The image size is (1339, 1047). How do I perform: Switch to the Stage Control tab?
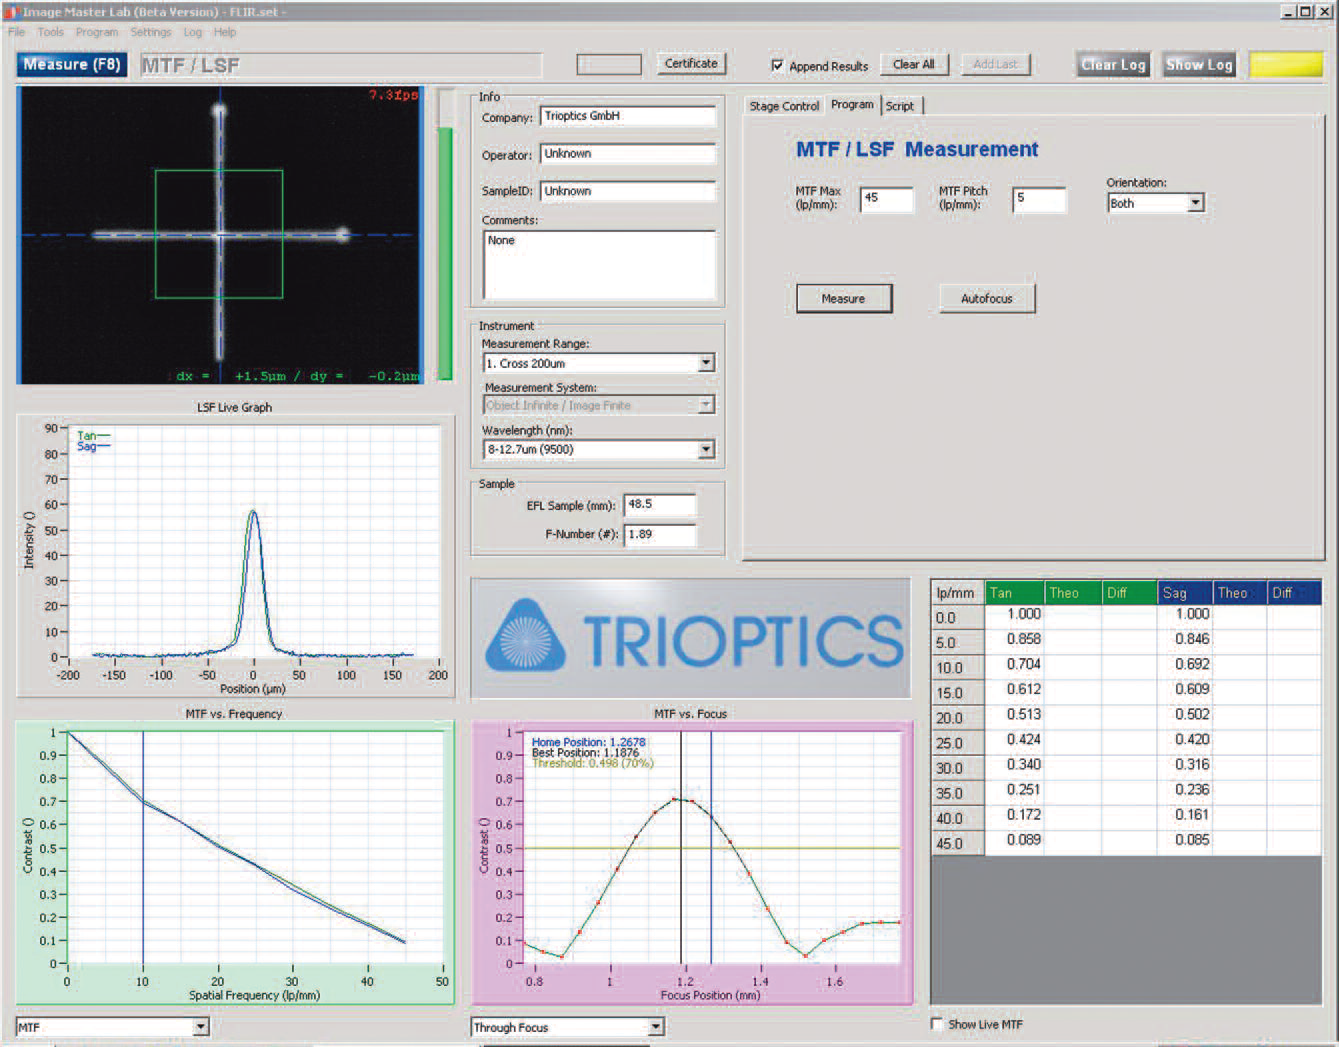[x=784, y=106]
